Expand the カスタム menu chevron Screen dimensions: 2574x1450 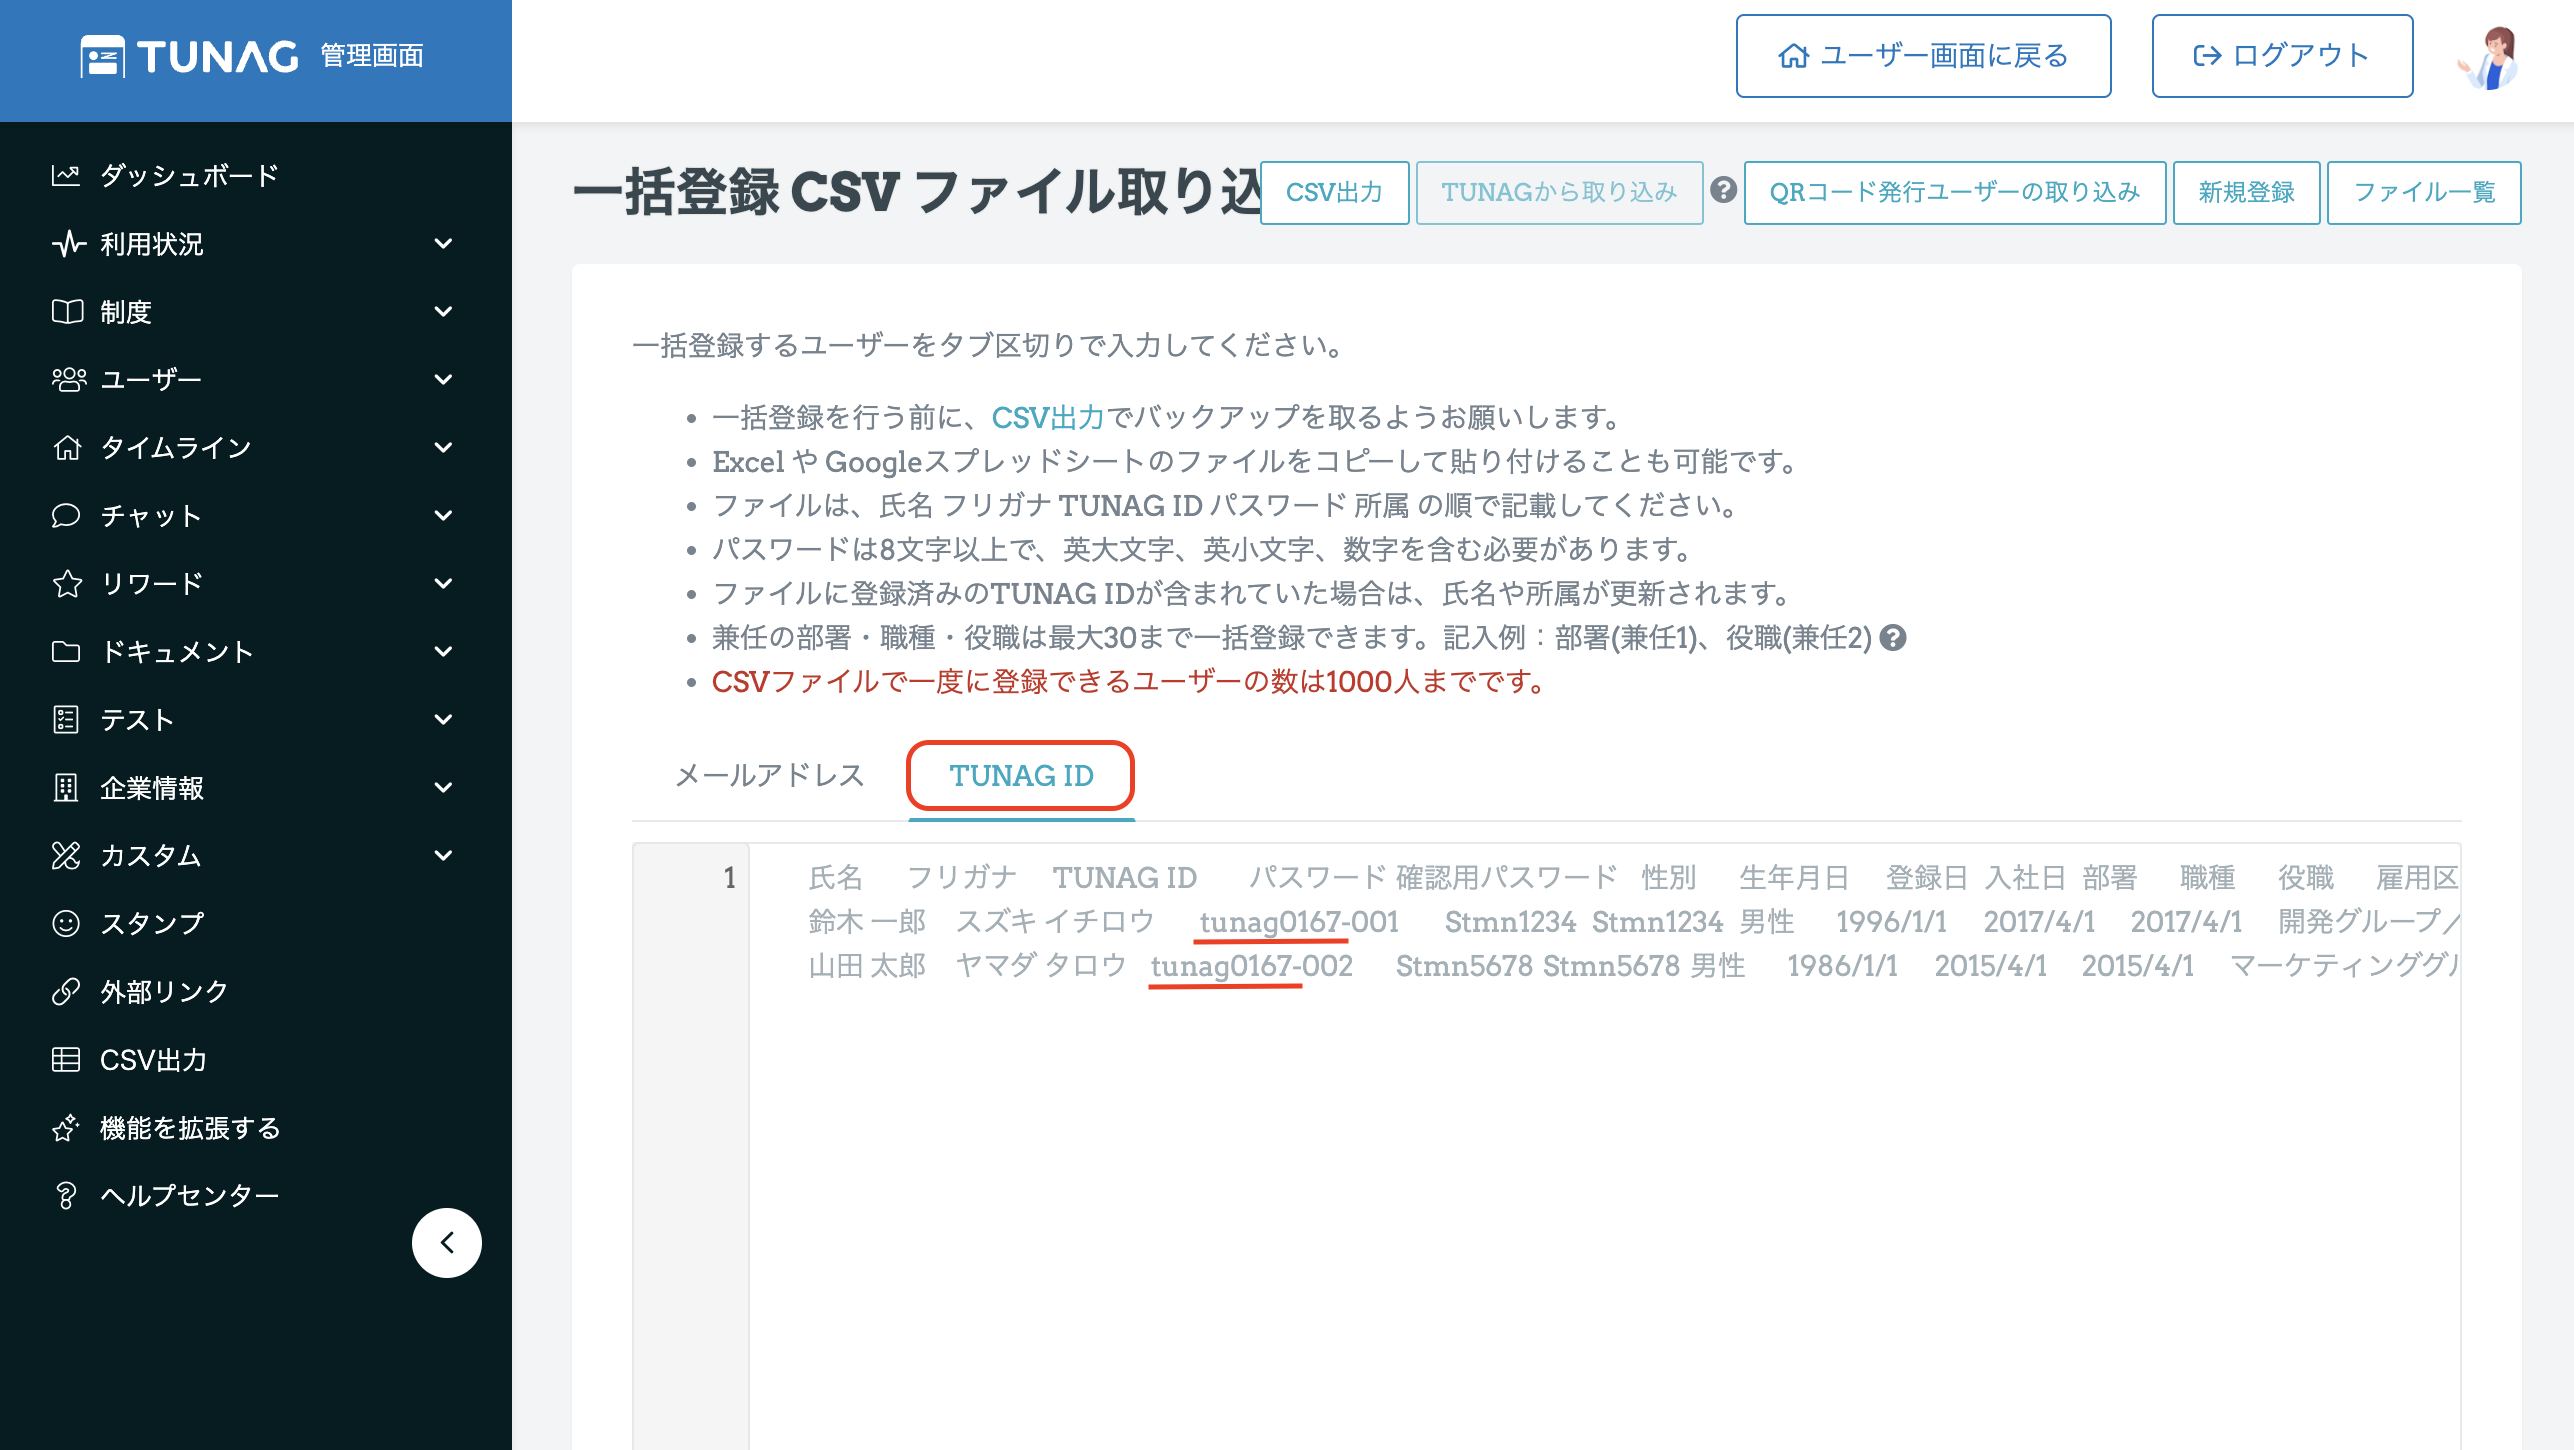click(444, 855)
